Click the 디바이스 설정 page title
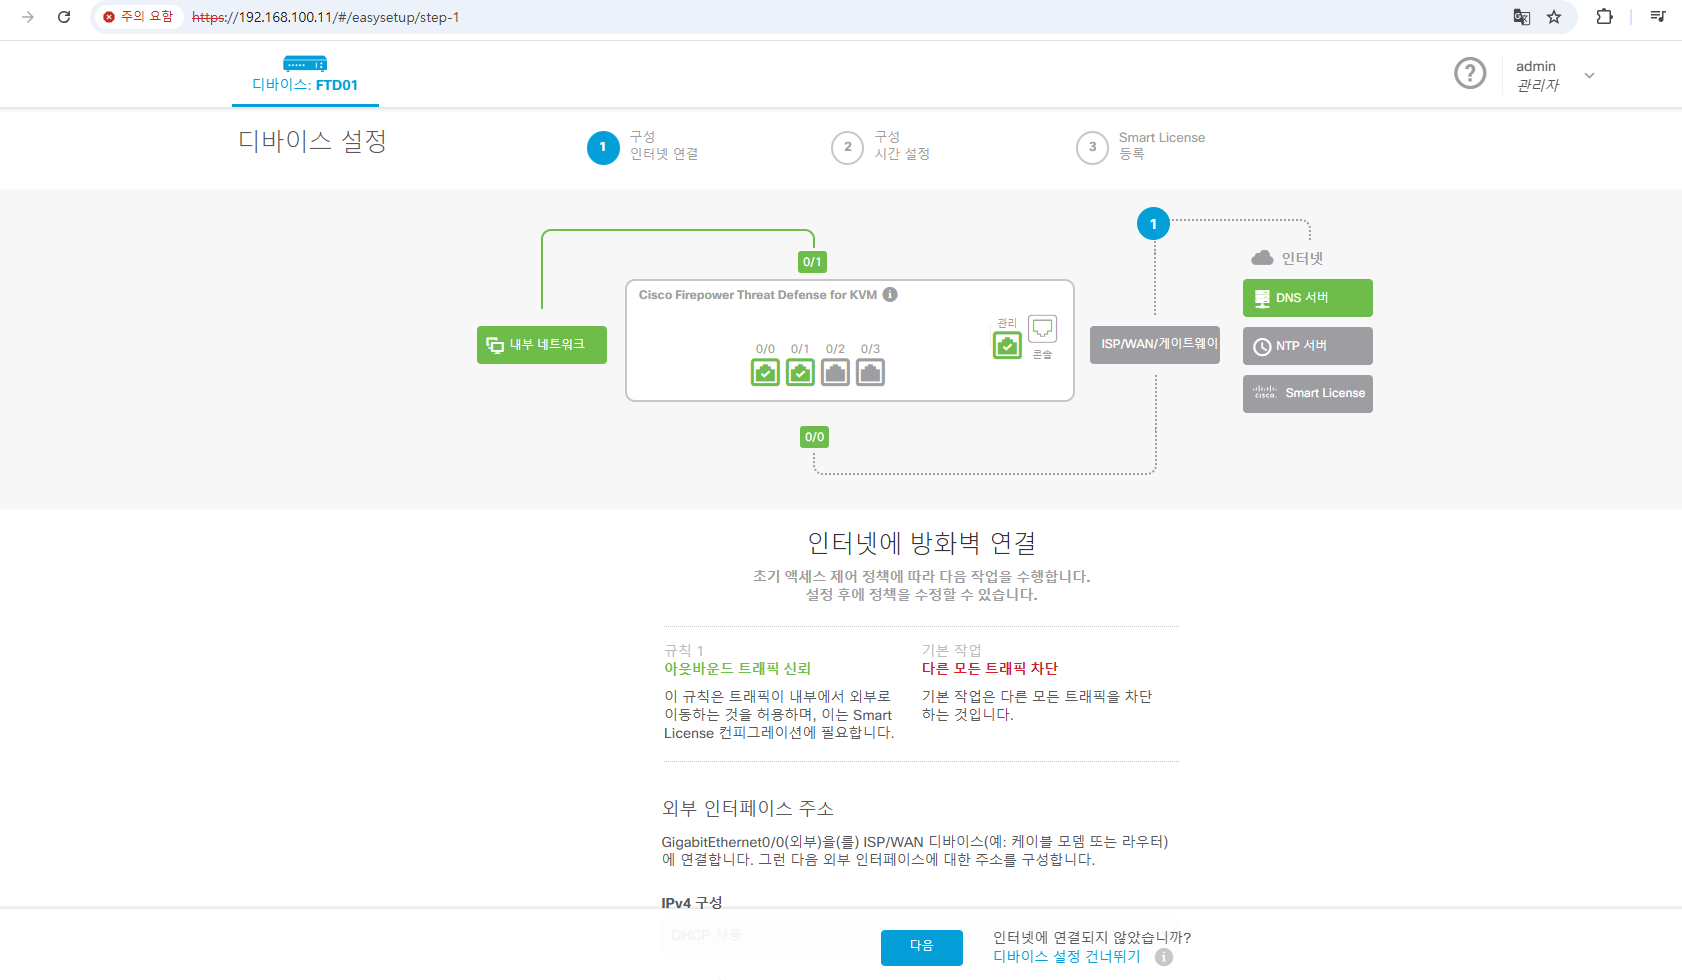The image size is (1682, 980). pos(312,141)
